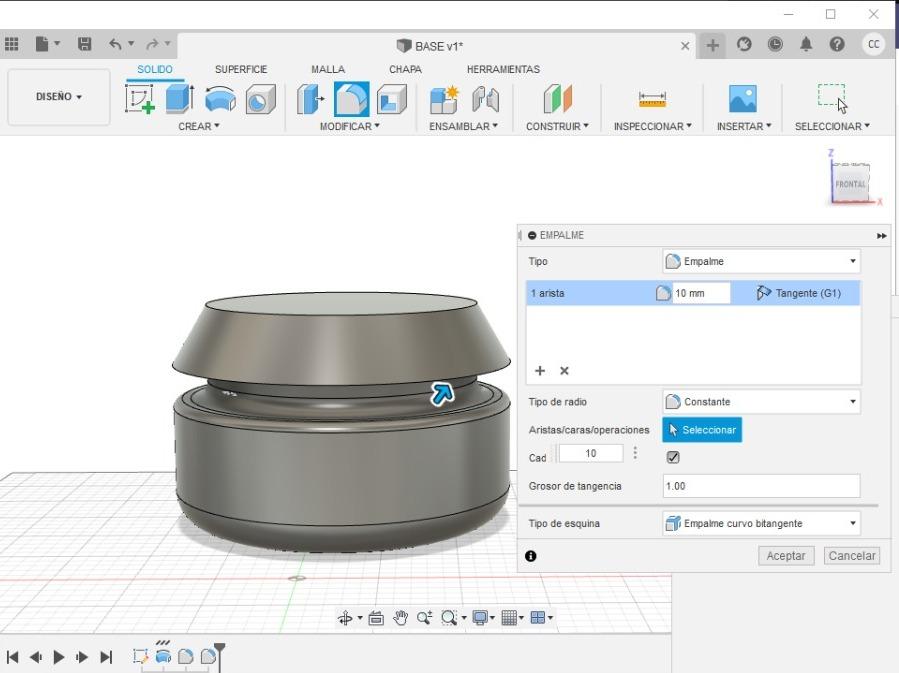This screenshot has width=899, height=673.
Task: Open the DISEÑO workspace dropdown
Action: pyautogui.click(x=59, y=97)
